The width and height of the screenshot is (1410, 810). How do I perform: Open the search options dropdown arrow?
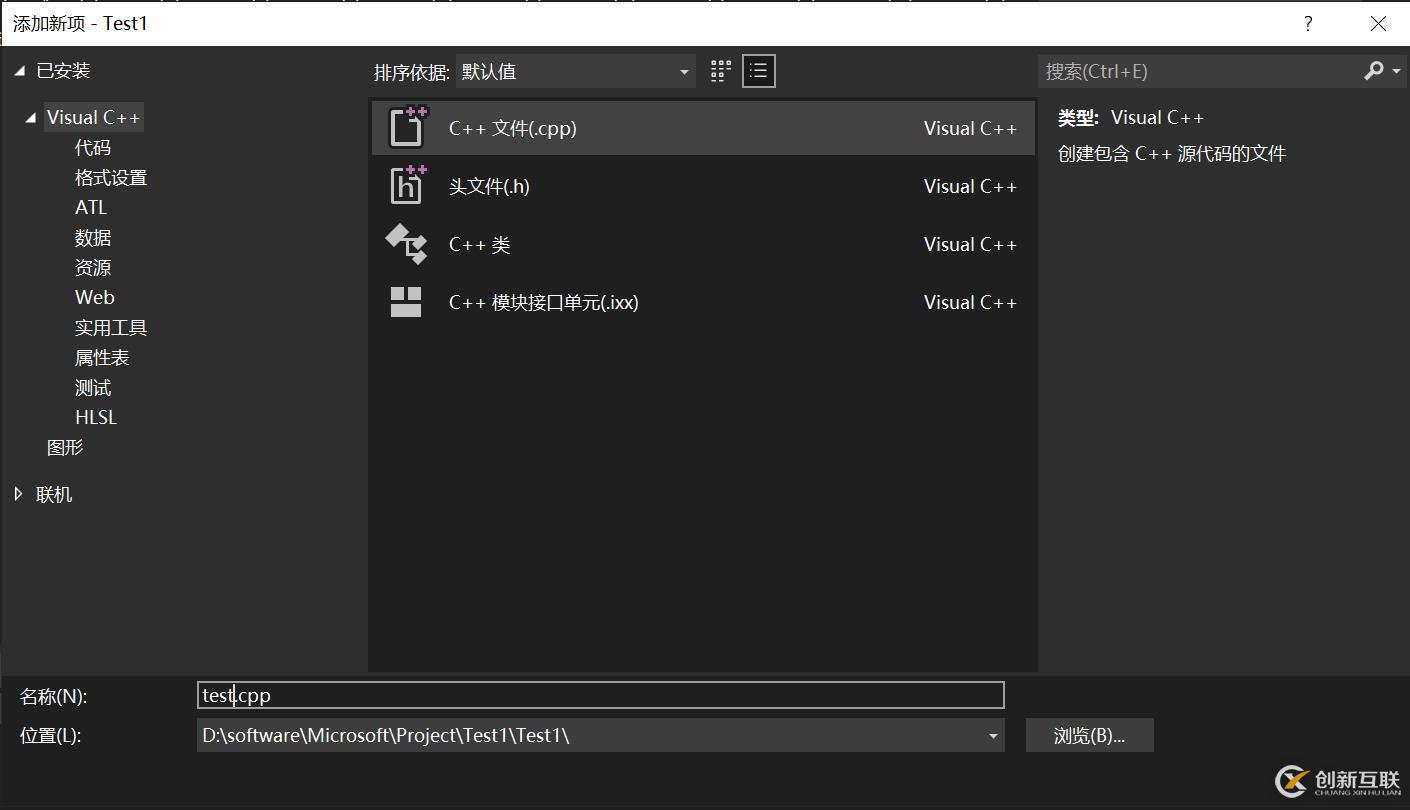click(1397, 72)
